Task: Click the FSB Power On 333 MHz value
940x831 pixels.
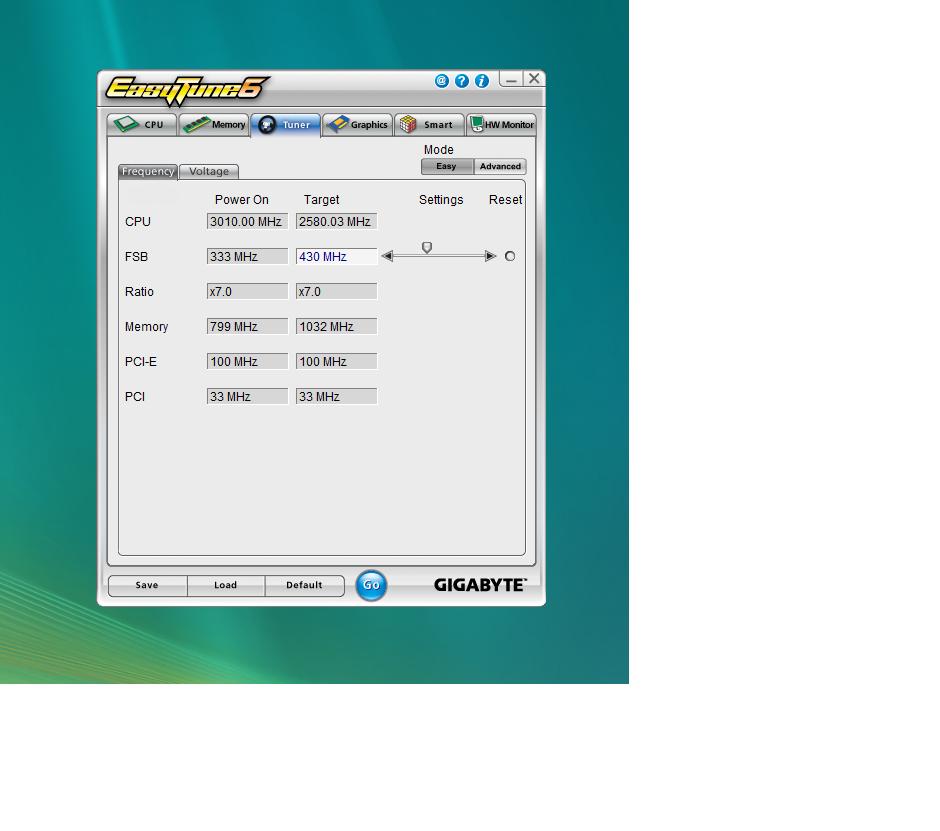Action: coord(248,257)
